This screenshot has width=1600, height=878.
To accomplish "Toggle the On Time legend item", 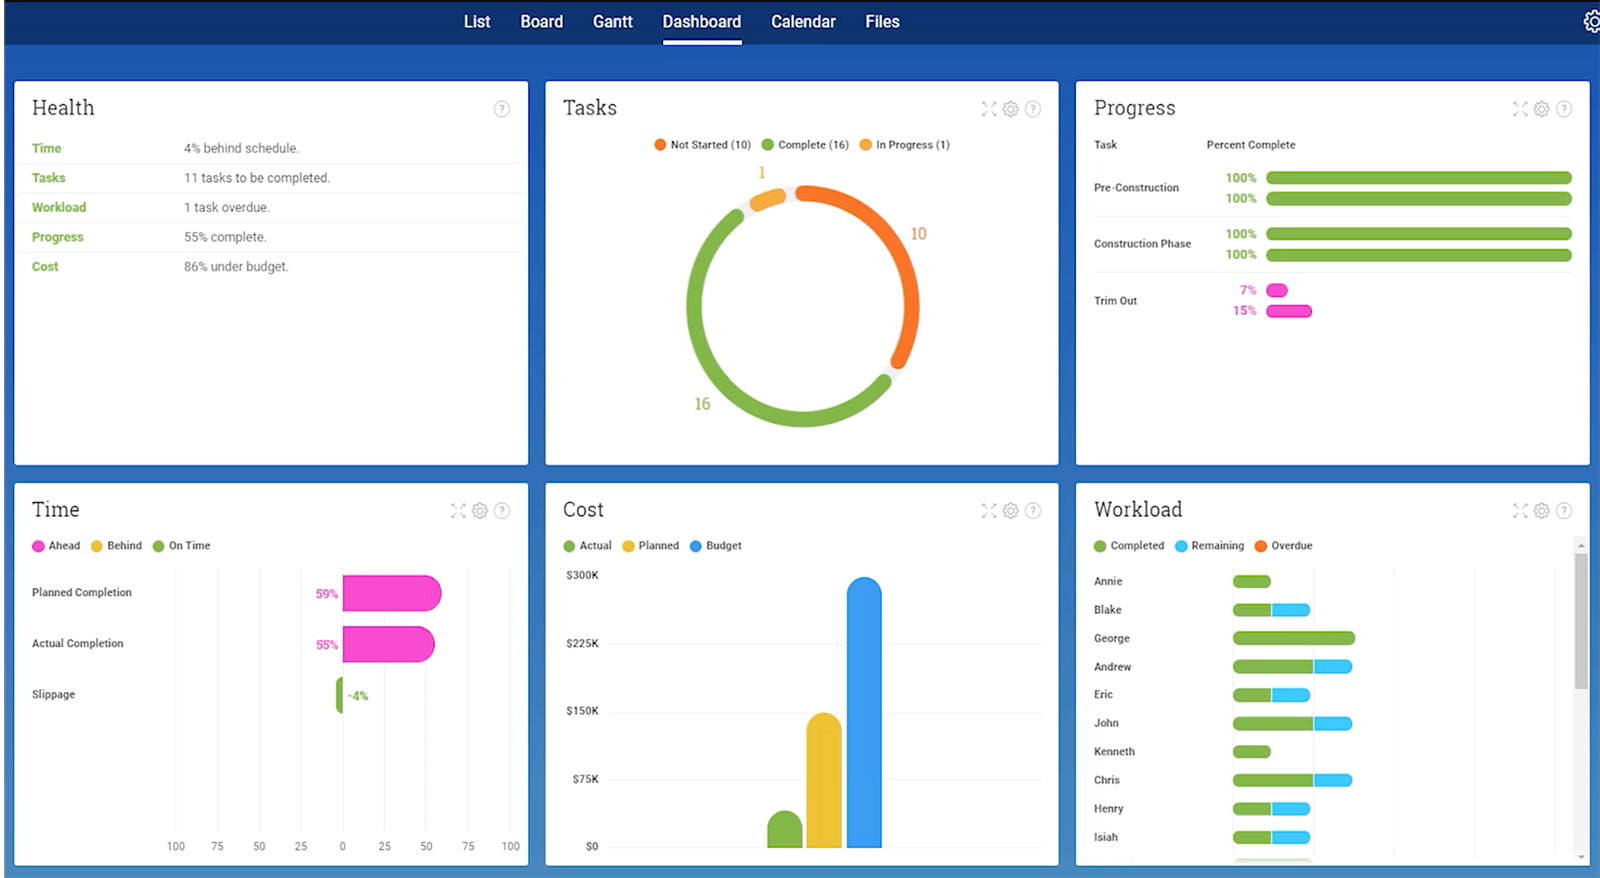I will (181, 546).
